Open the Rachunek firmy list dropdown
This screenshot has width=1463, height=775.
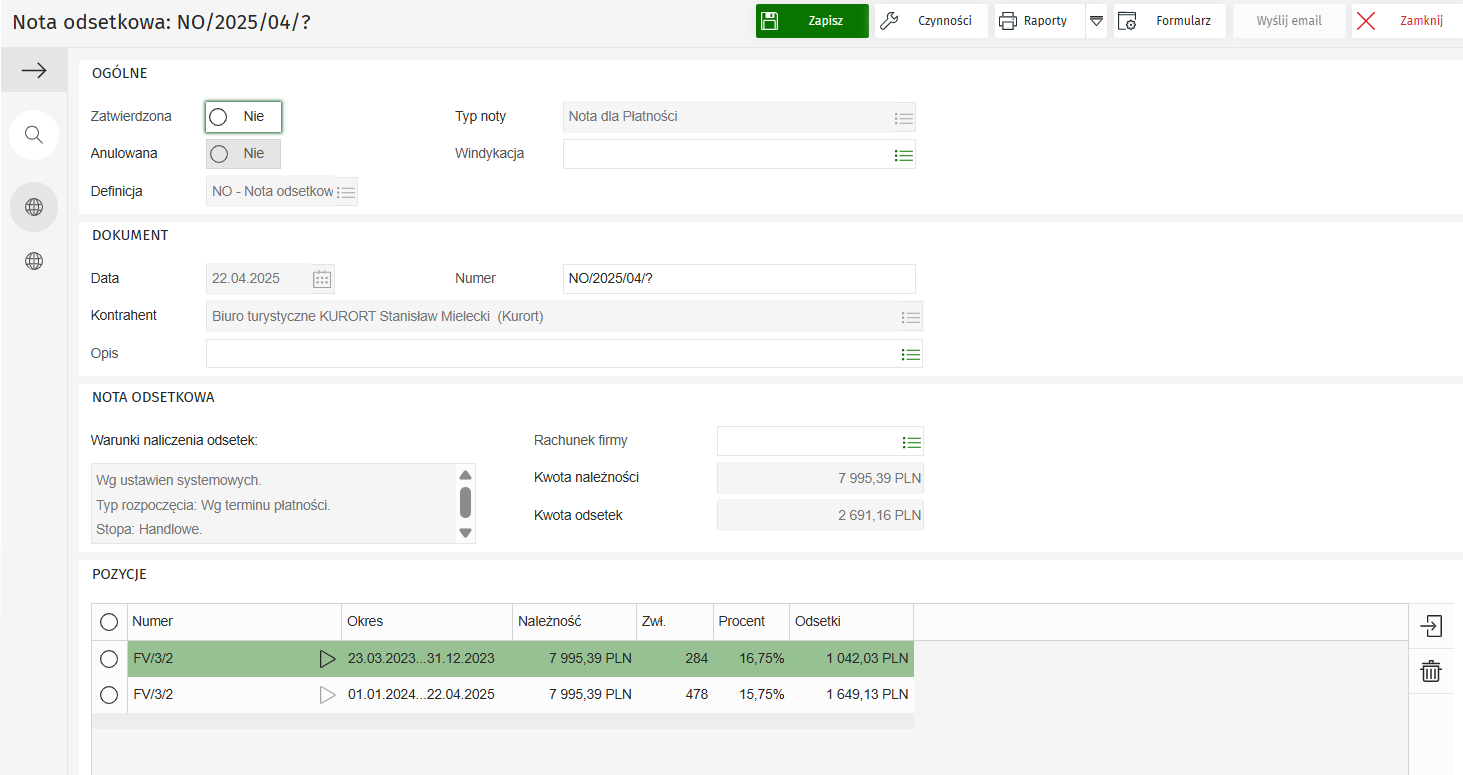(x=911, y=442)
